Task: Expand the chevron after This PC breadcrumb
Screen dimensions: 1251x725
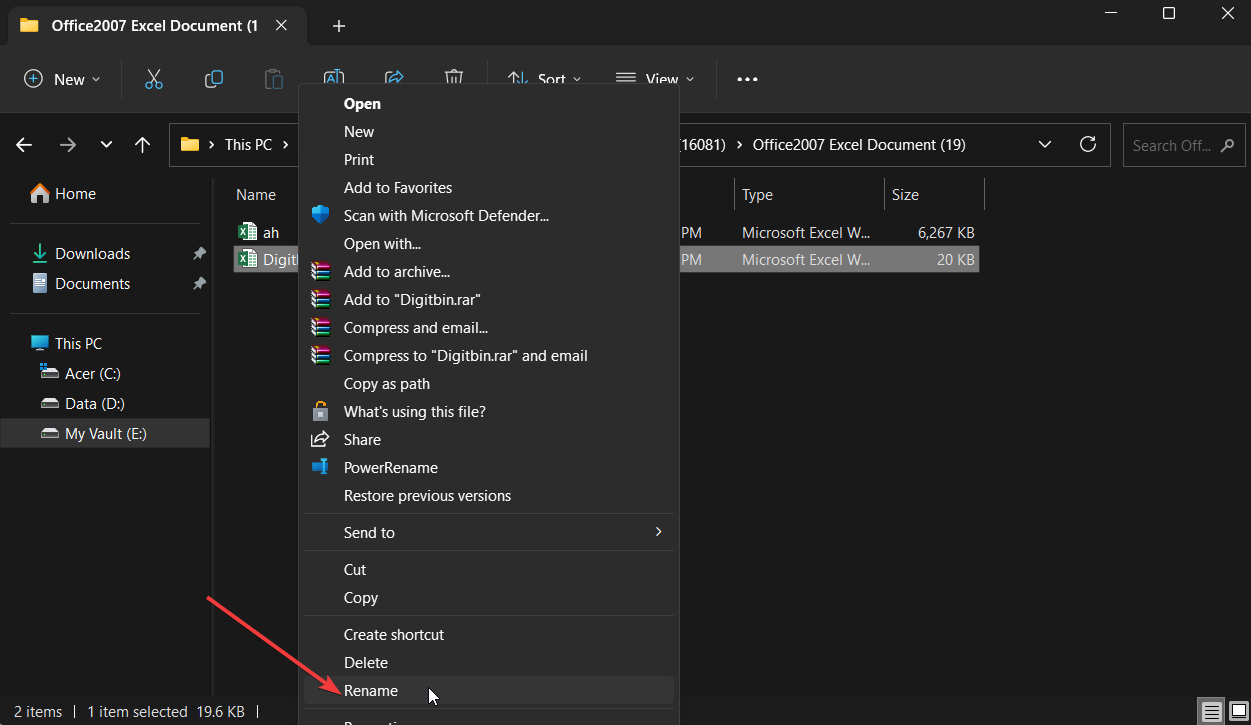Action: (285, 145)
